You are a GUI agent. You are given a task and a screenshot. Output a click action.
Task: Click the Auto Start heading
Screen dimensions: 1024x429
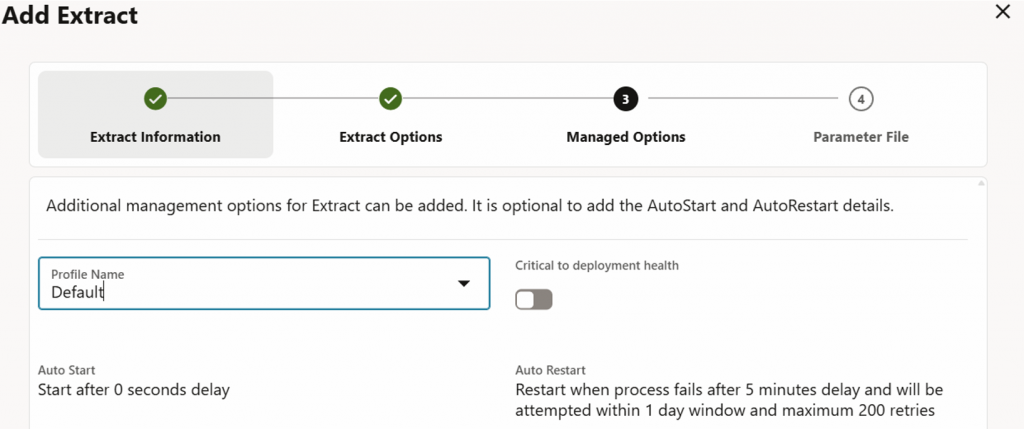click(x=67, y=370)
